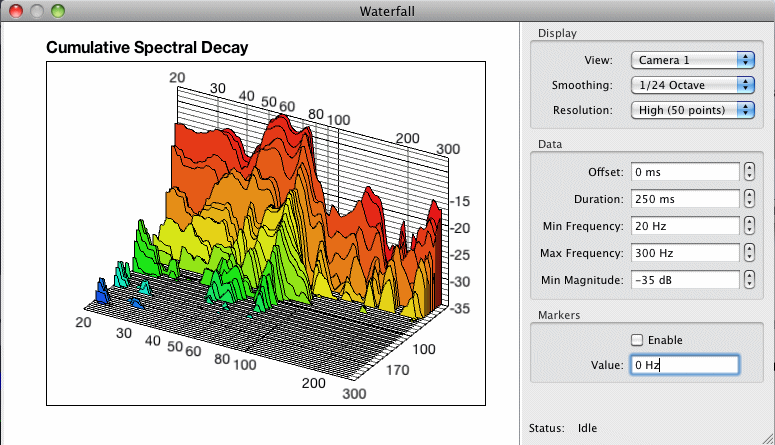This screenshot has height=445, width=775.
Task: Expand the Smoothing 1/24 Octave dropdown
Action: pyautogui.click(x=692, y=85)
